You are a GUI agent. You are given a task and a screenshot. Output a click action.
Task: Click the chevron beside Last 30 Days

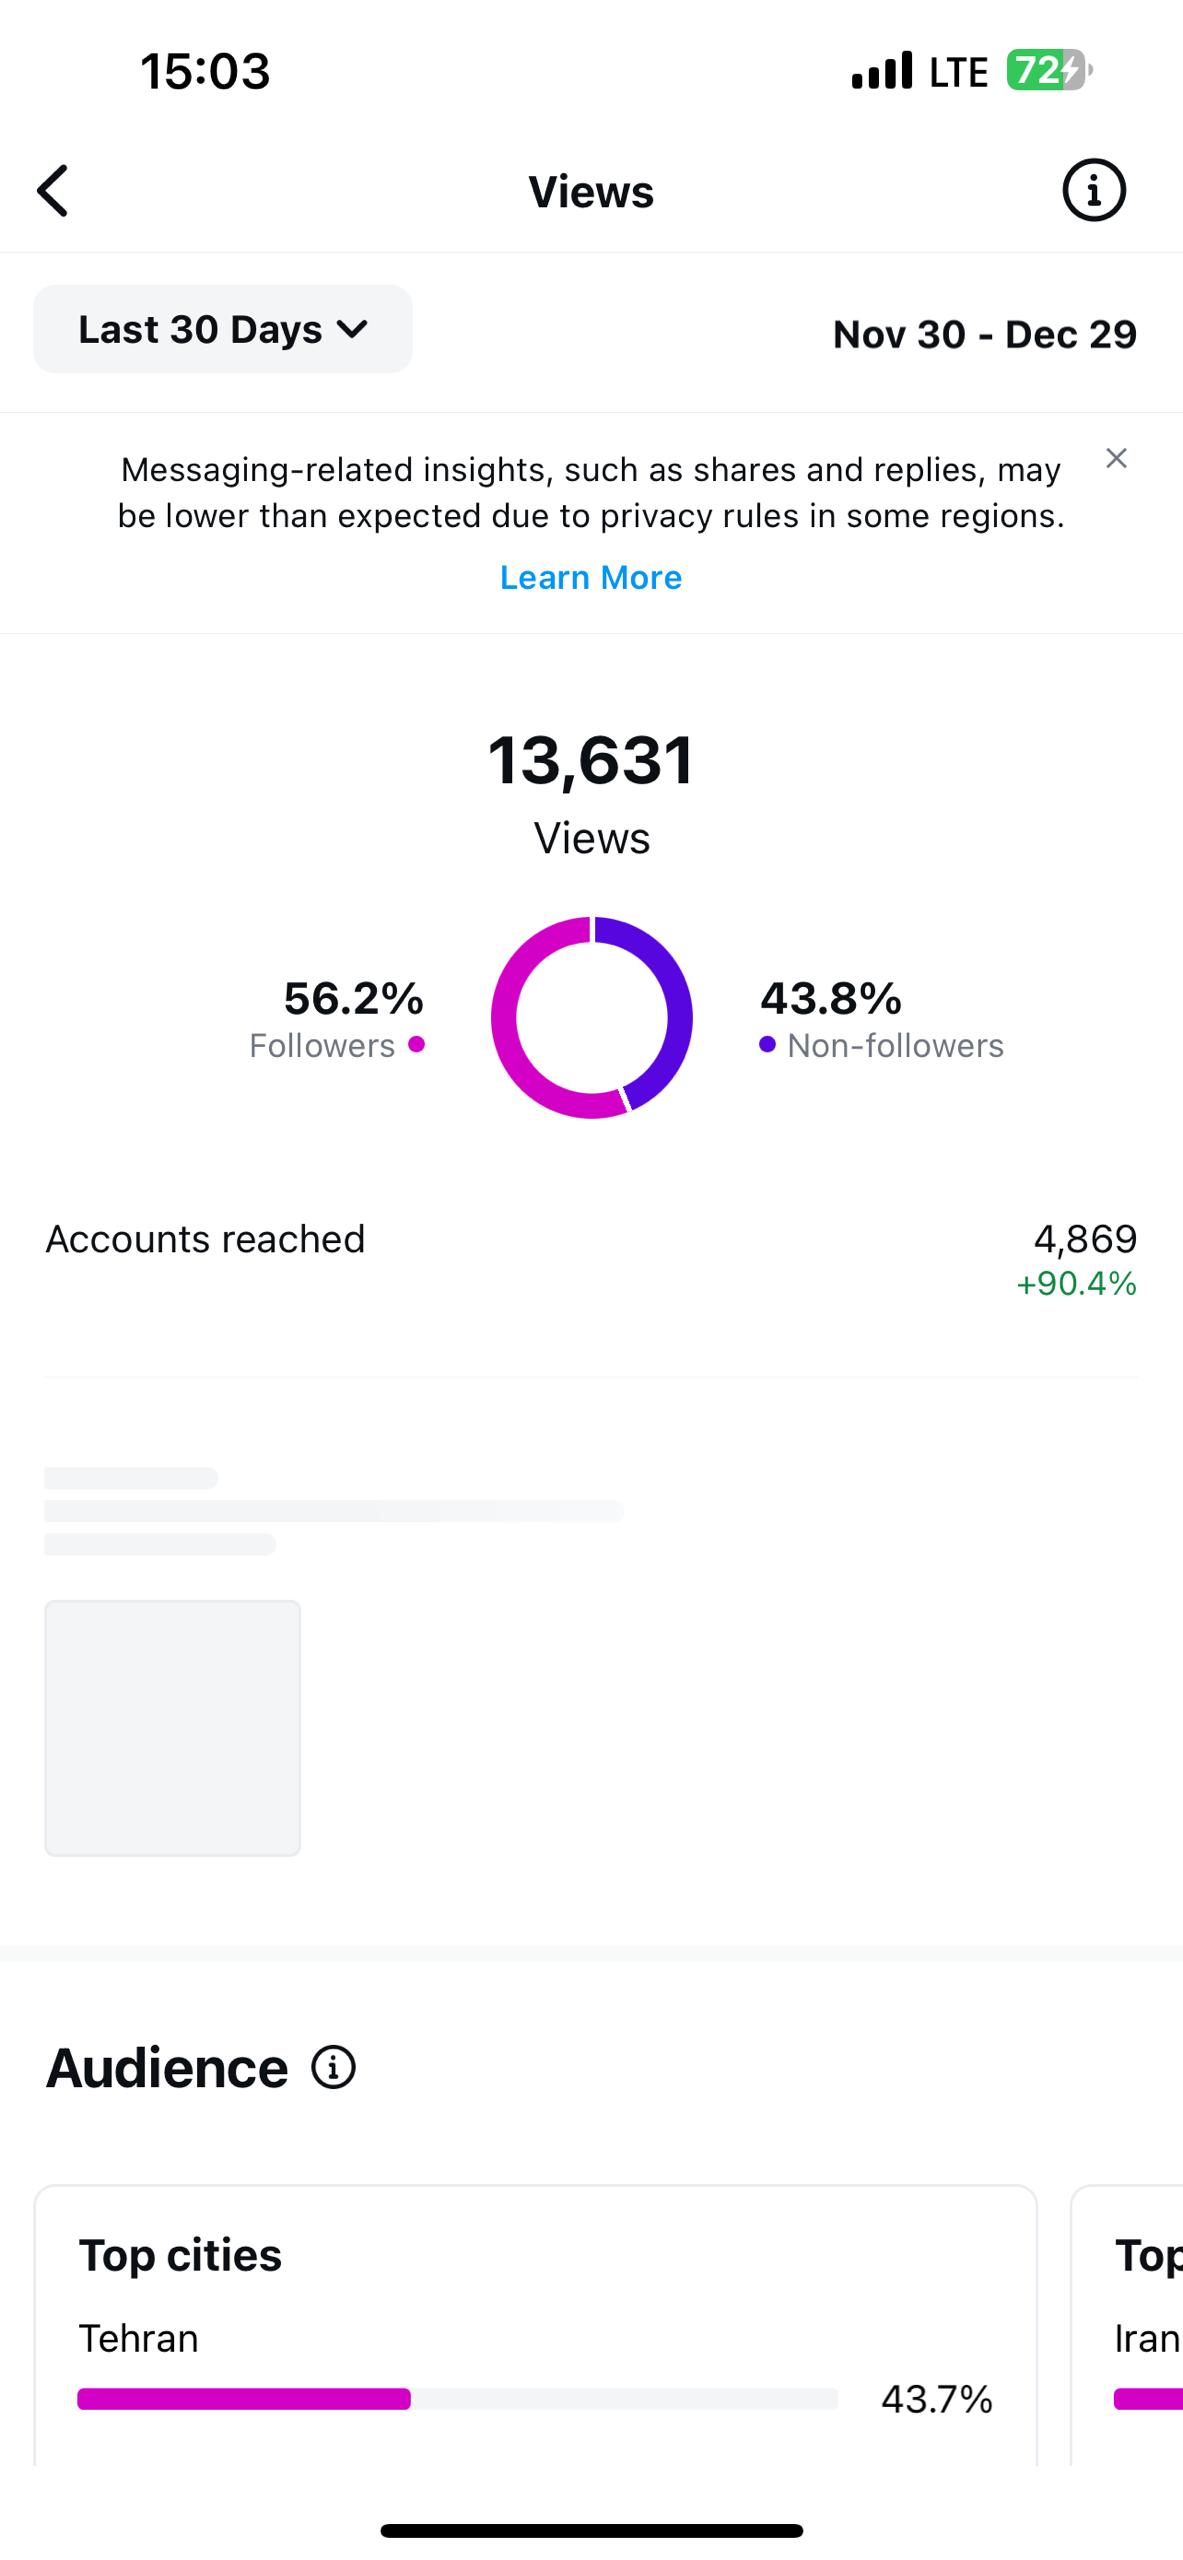click(352, 329)
